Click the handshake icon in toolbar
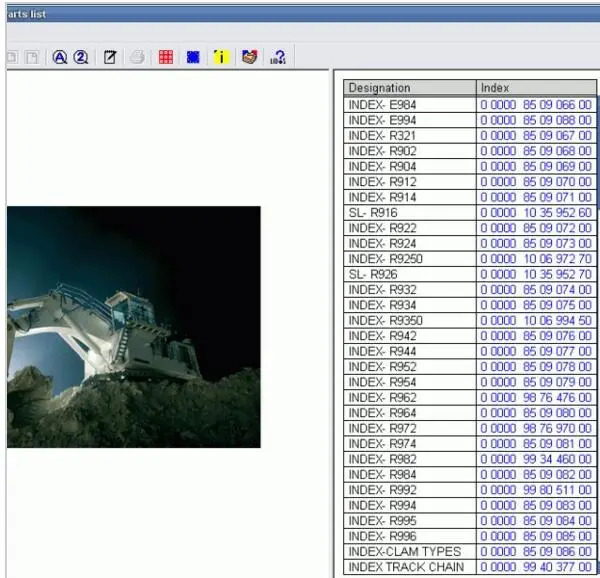This screenshot has height=578, width=600. coord(249,57)
